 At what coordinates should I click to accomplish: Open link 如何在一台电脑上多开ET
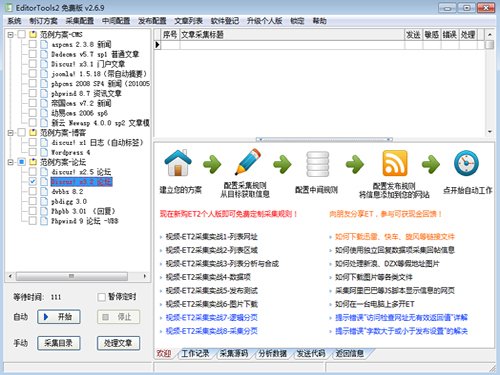pos(375,304)
